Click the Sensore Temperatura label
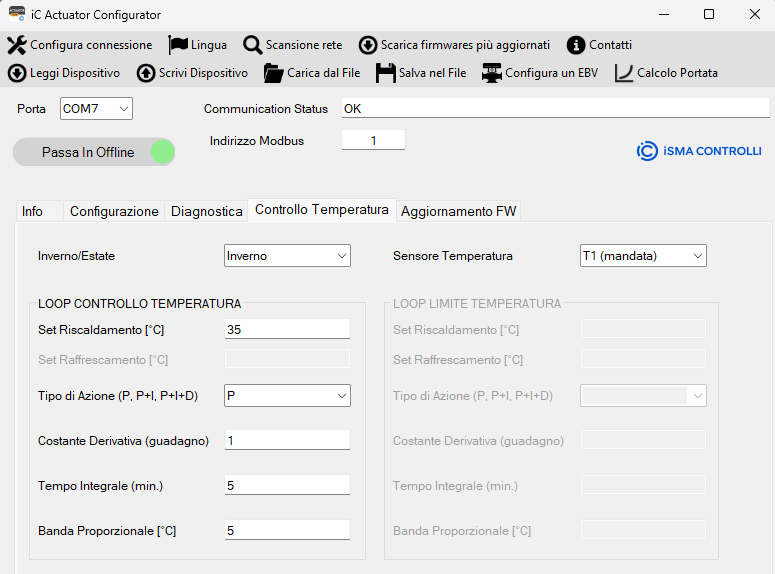The image size is (775, 574). tap(453, 256)
